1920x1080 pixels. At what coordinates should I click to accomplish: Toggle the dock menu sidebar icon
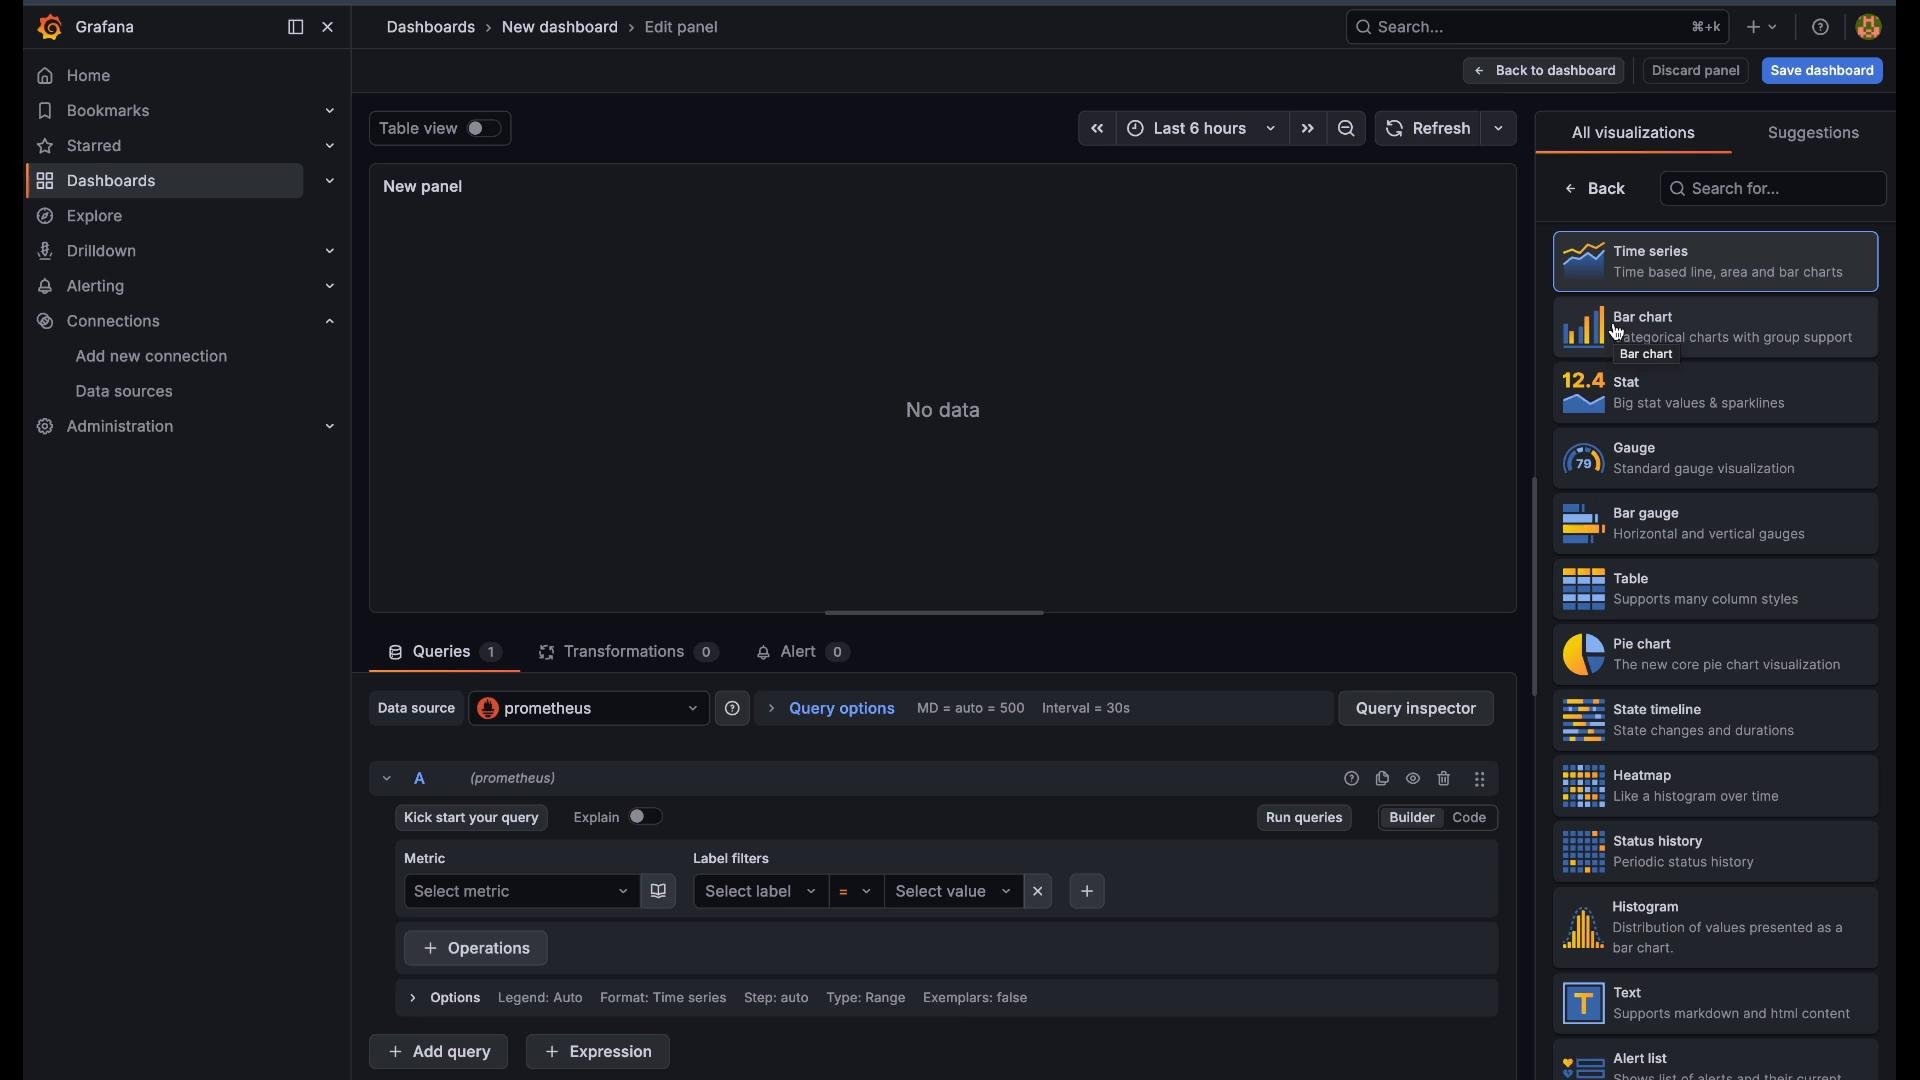point(296,28)
